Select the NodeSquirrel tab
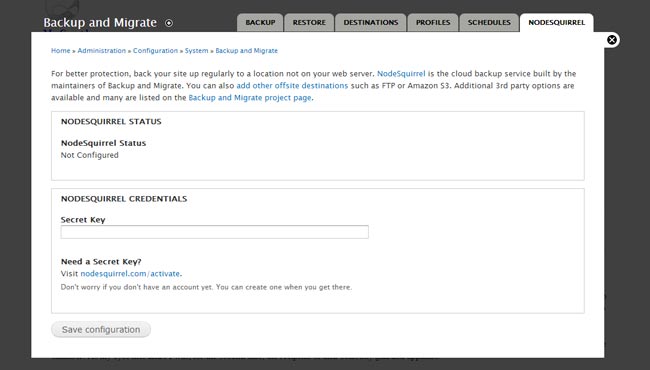 [x=556, y=22]
